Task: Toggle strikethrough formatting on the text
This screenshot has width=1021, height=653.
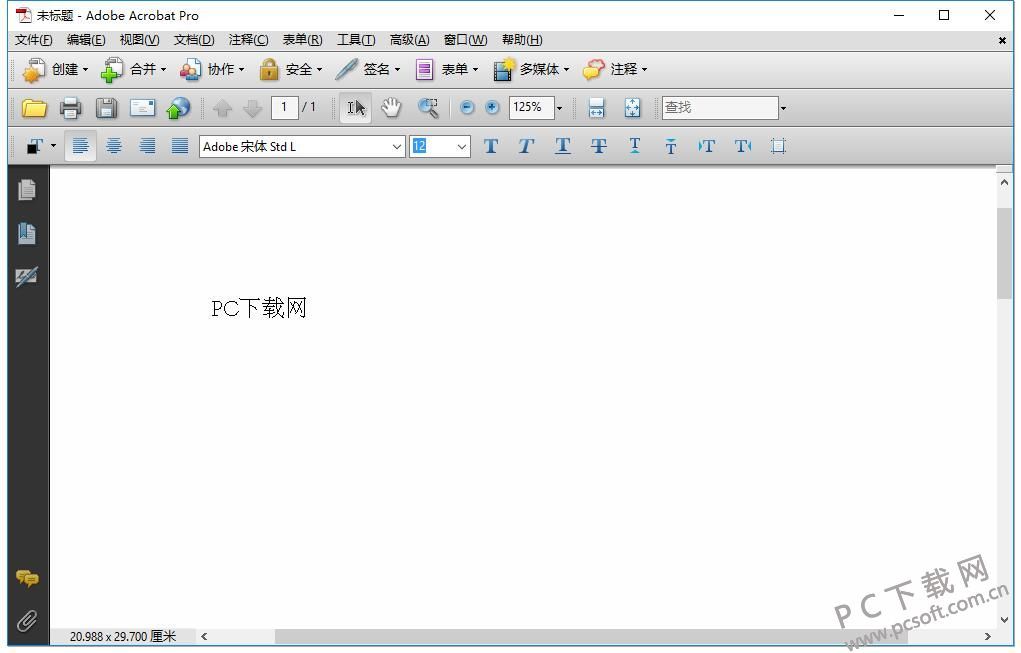Action: (598, 146)
